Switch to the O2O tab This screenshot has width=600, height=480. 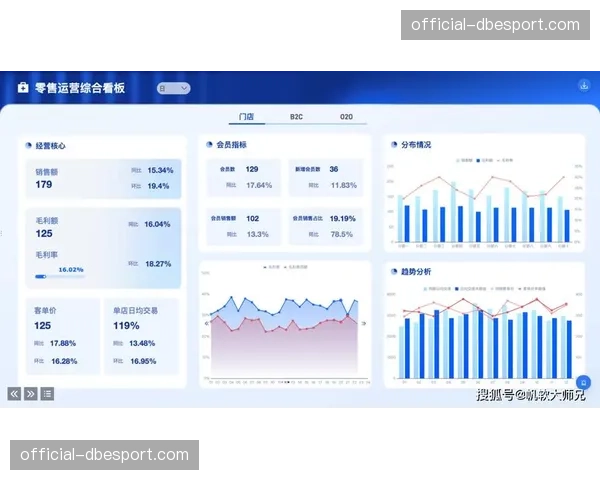[346, 117]
